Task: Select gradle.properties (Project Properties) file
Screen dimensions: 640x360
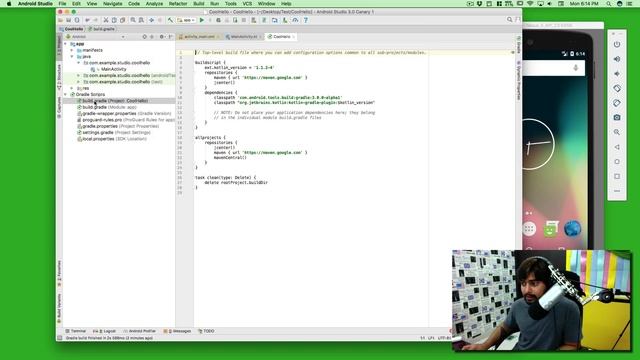Action: point(118,126)
